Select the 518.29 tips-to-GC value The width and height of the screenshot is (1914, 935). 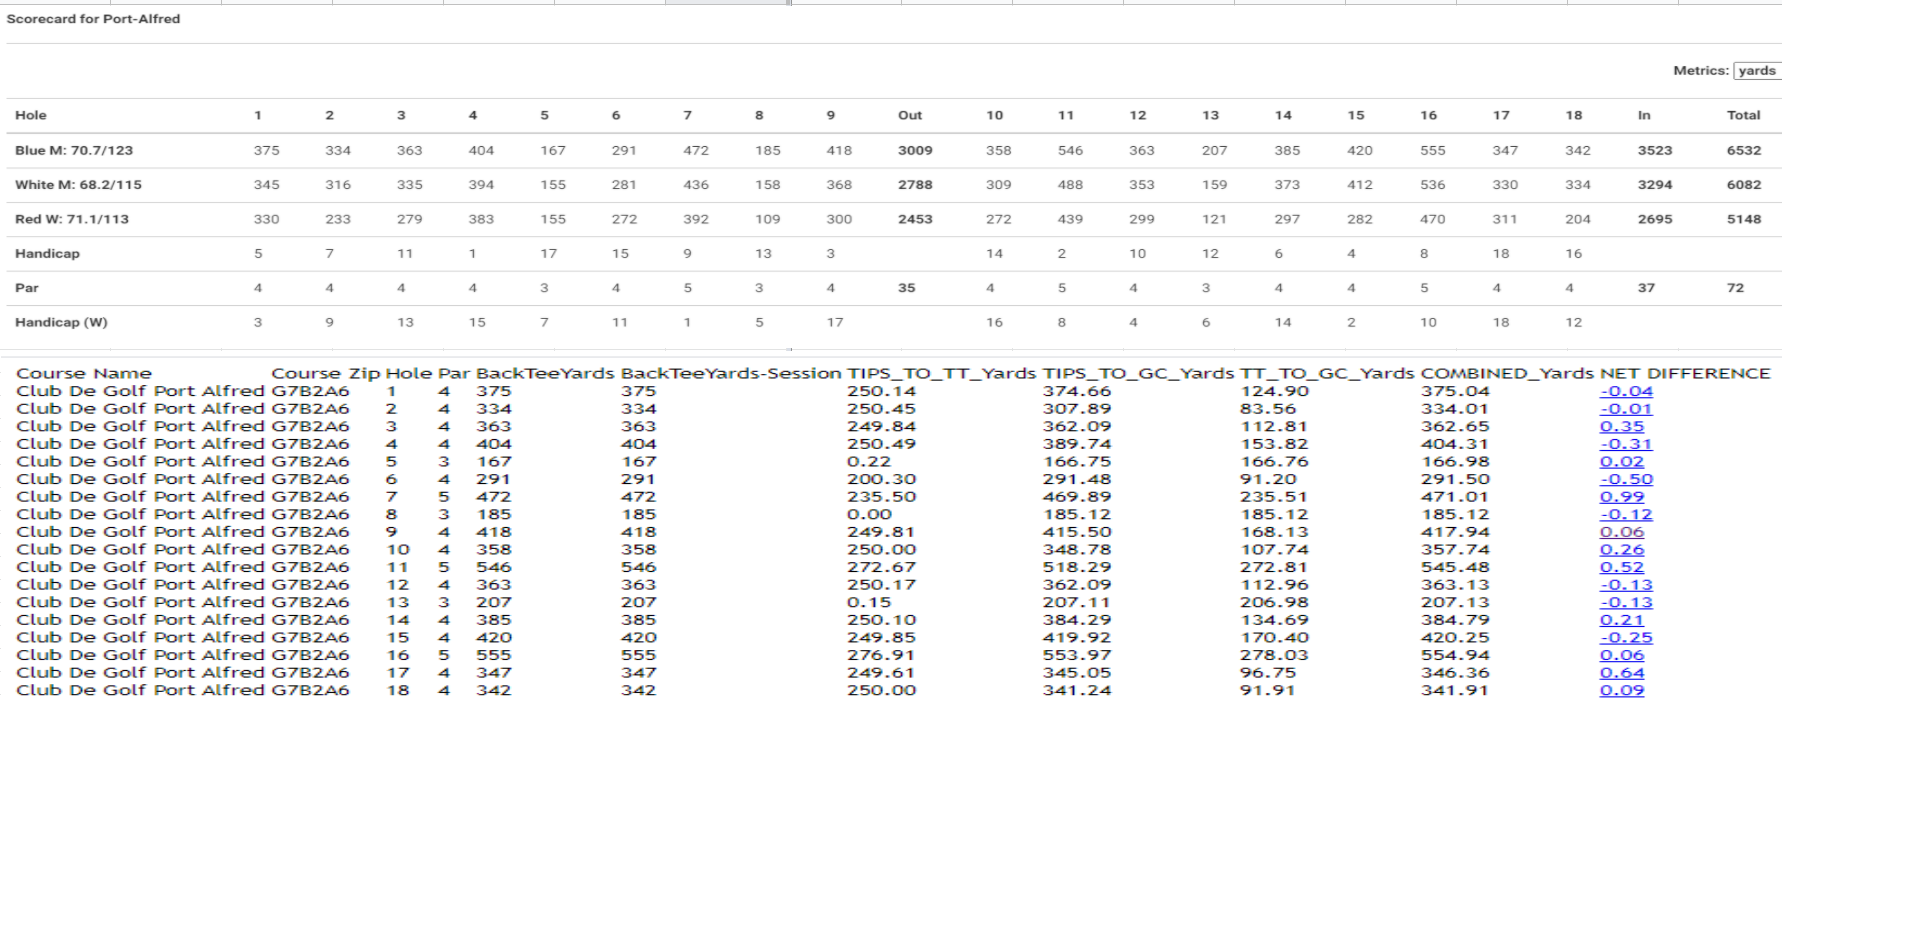[x=1077, y=567]
